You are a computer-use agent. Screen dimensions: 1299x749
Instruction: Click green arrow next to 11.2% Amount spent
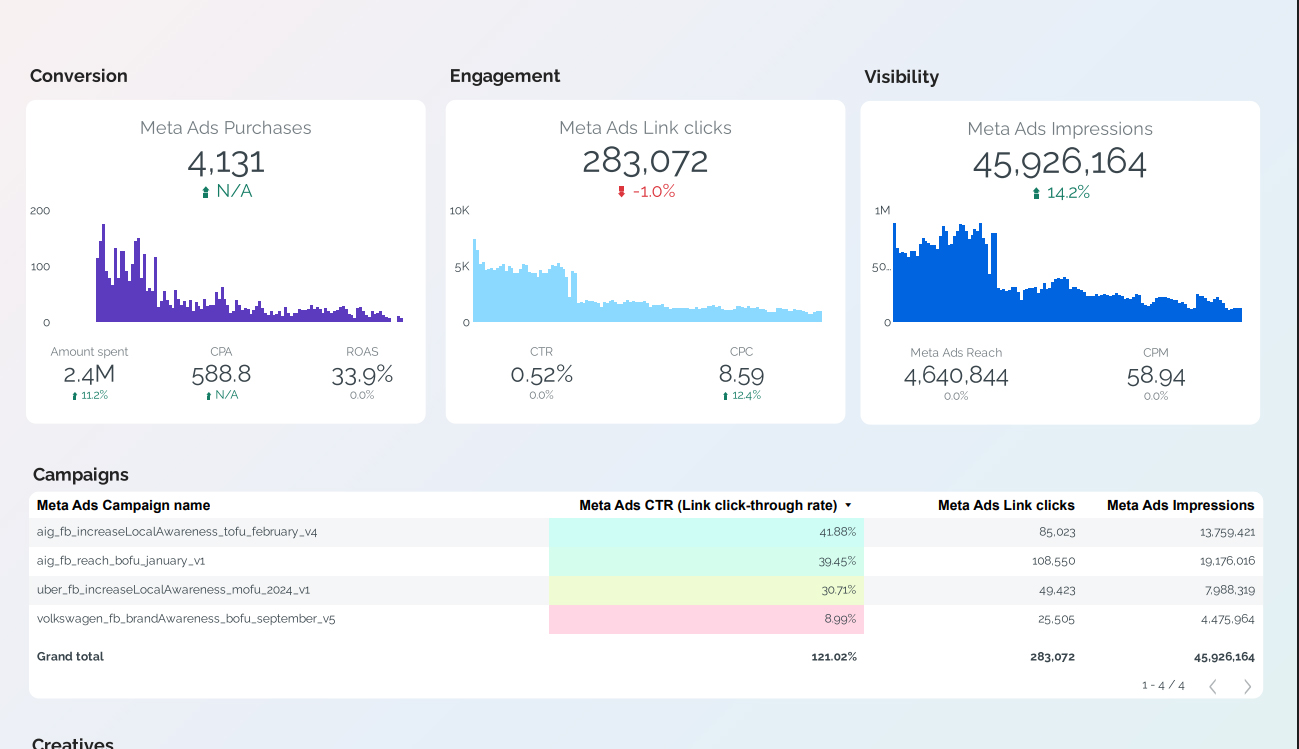[74, 396]
